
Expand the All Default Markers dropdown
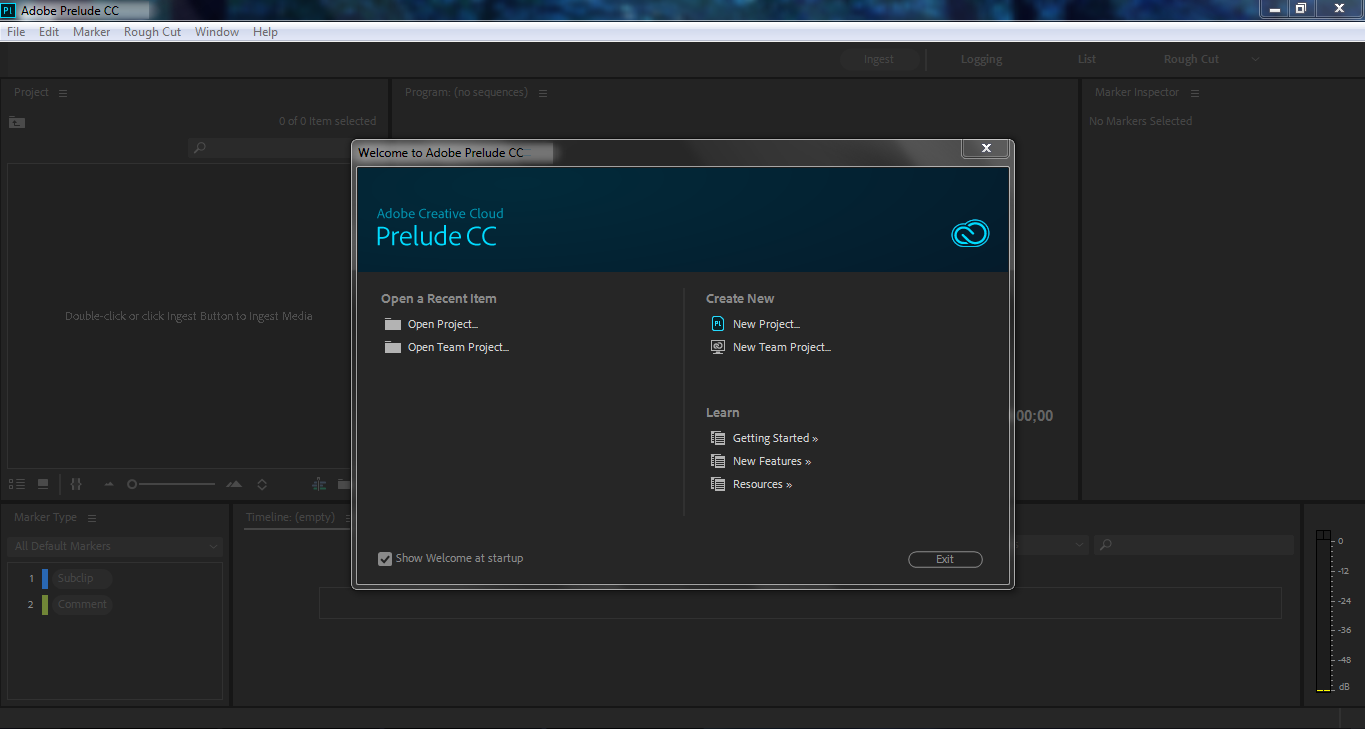click(x=115, y=546)
